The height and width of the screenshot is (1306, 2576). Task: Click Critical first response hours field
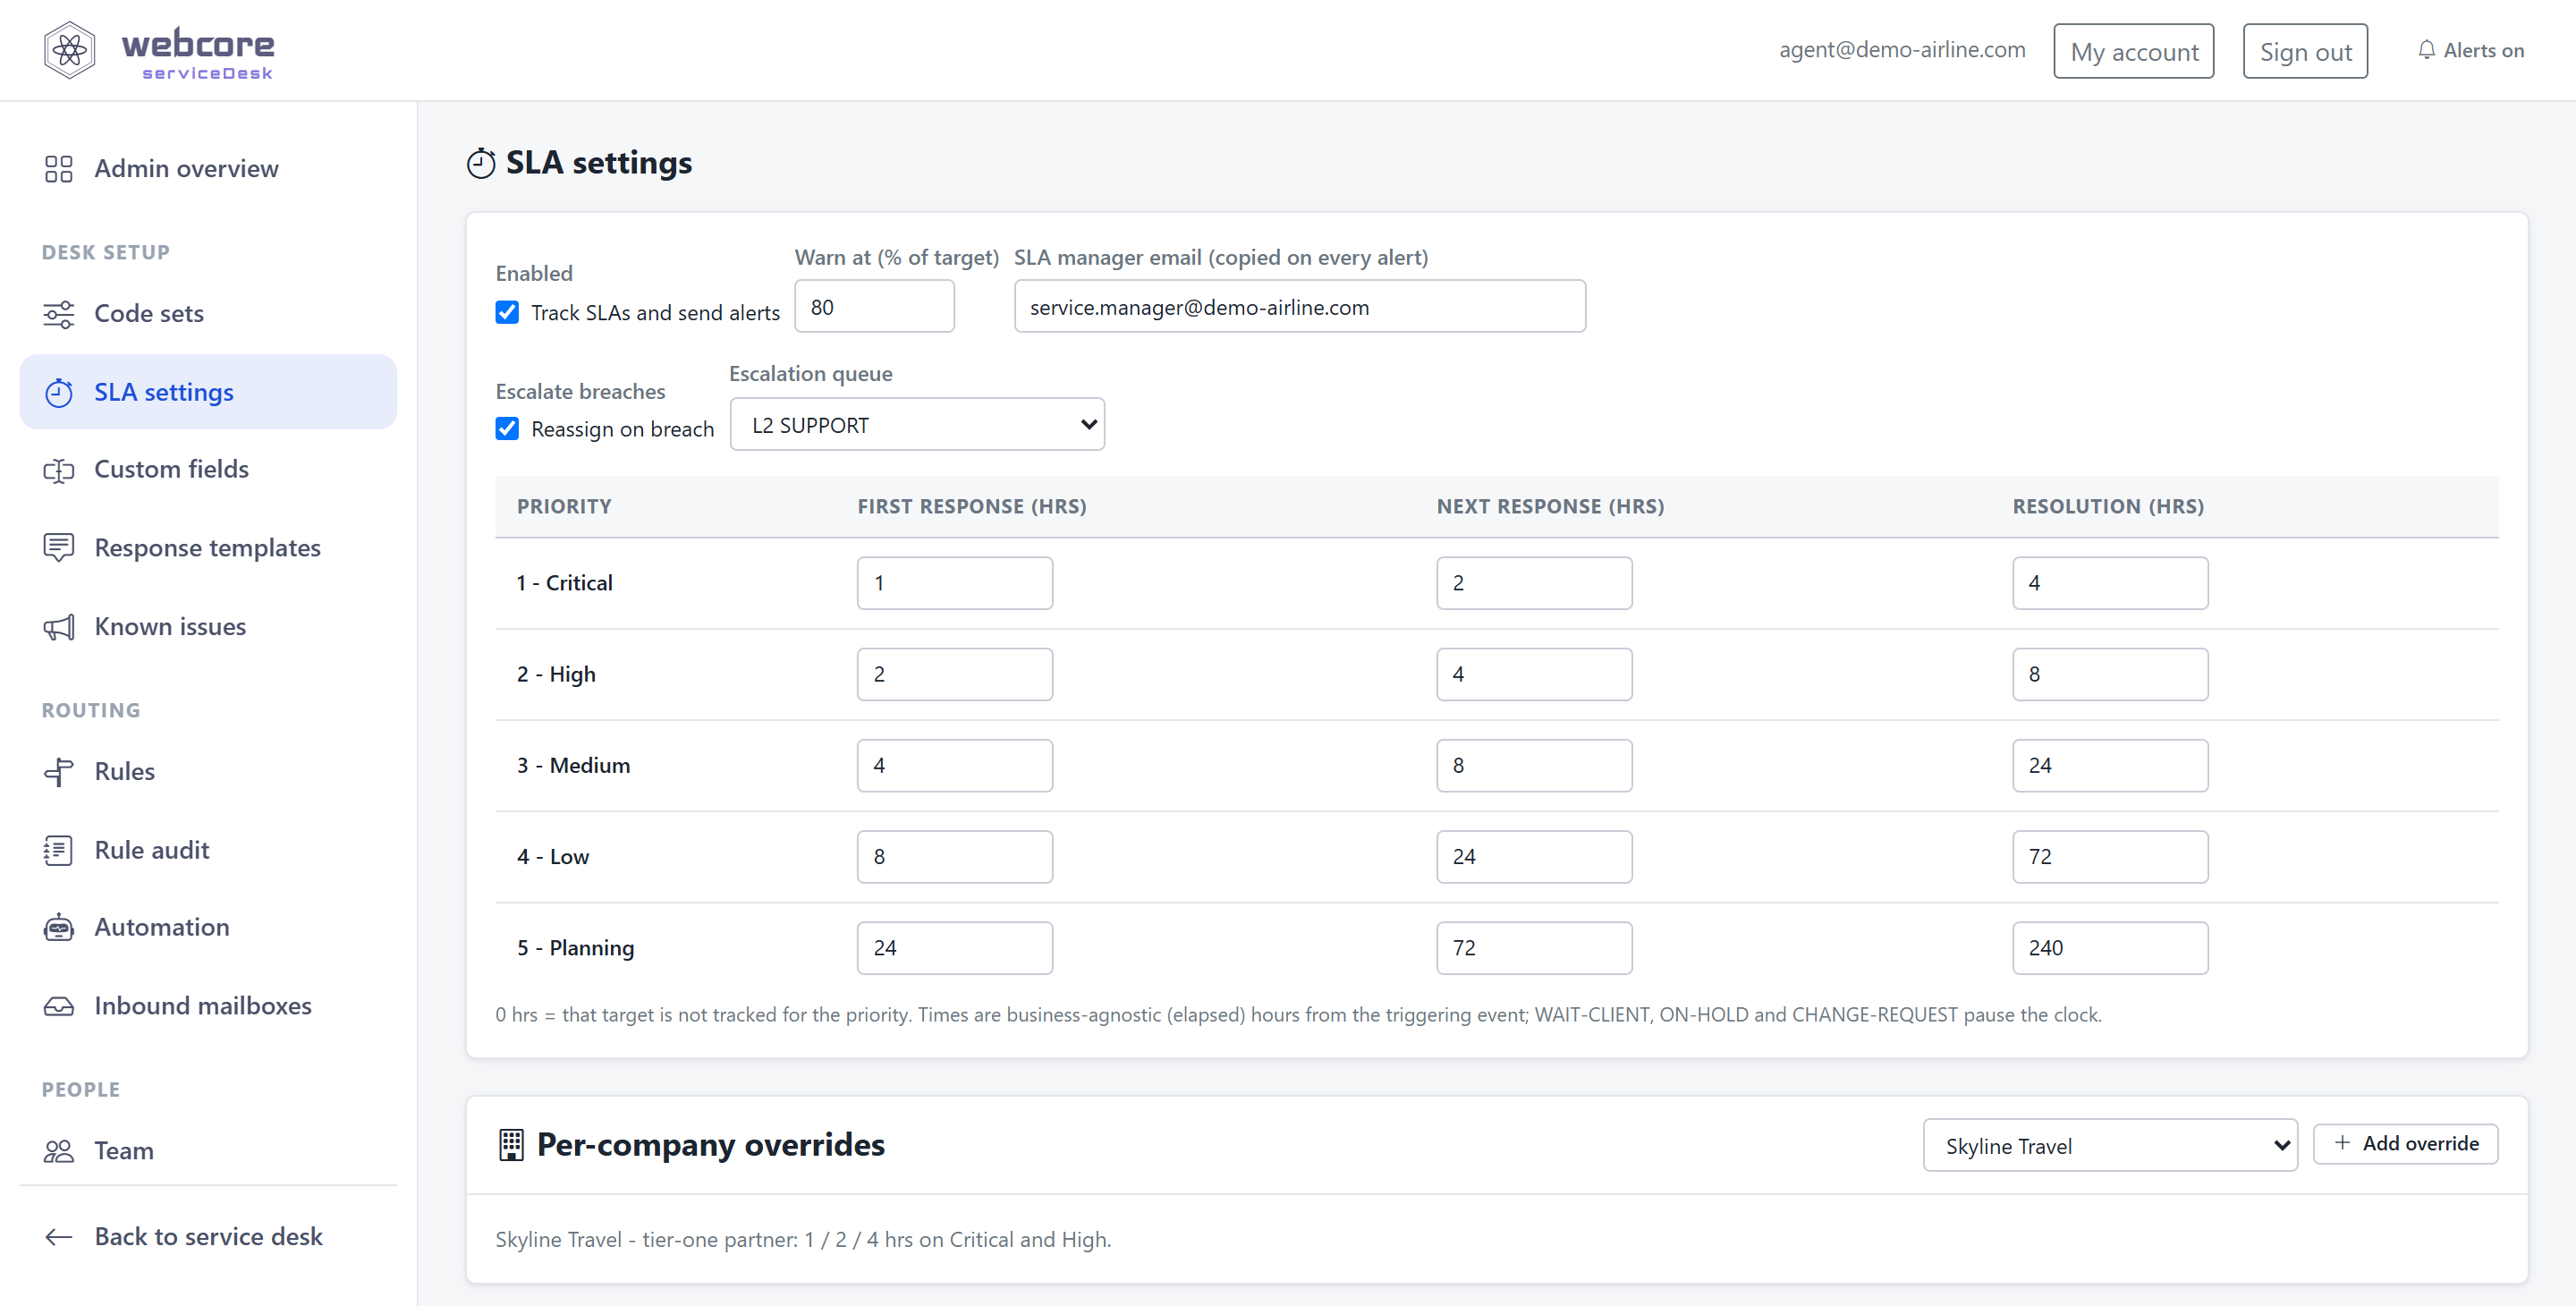[x=954, y=583]
